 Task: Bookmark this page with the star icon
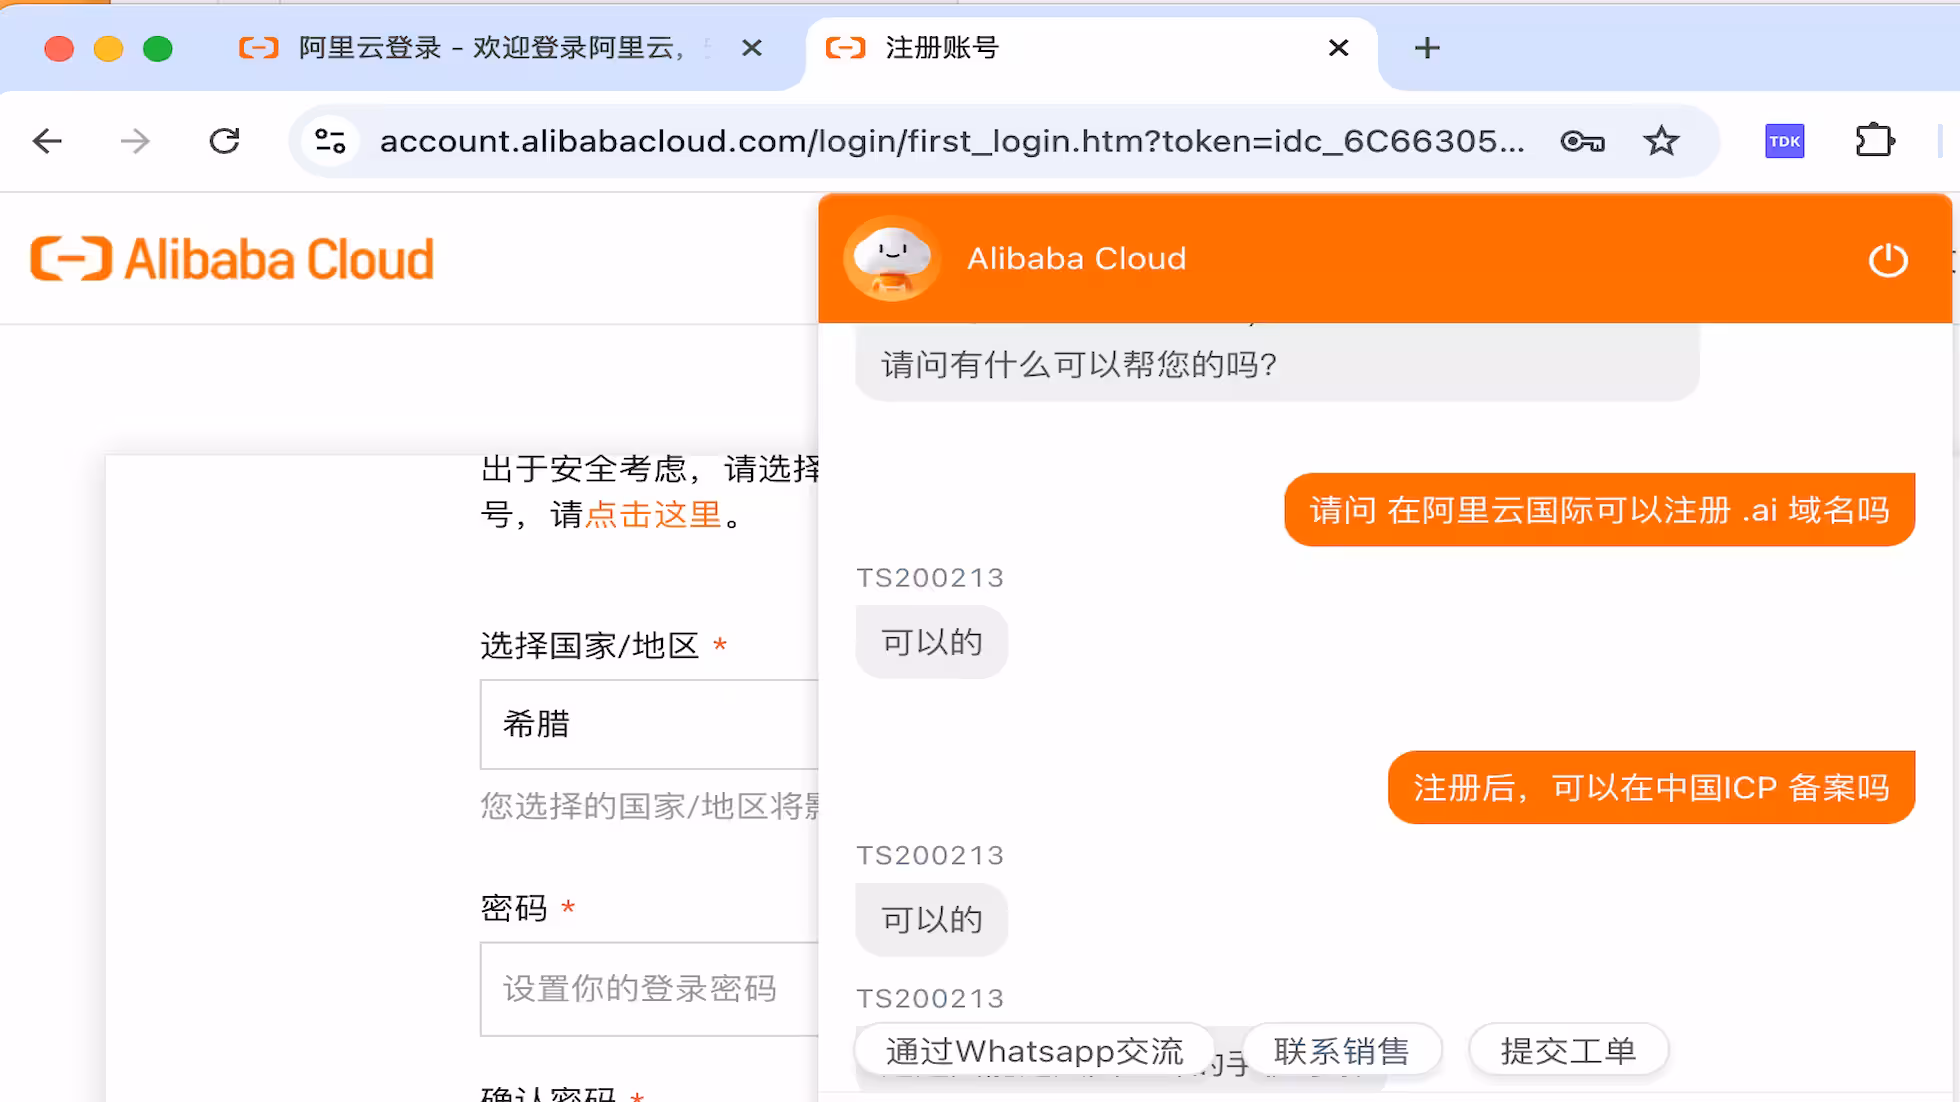[x=1661, y=141]
